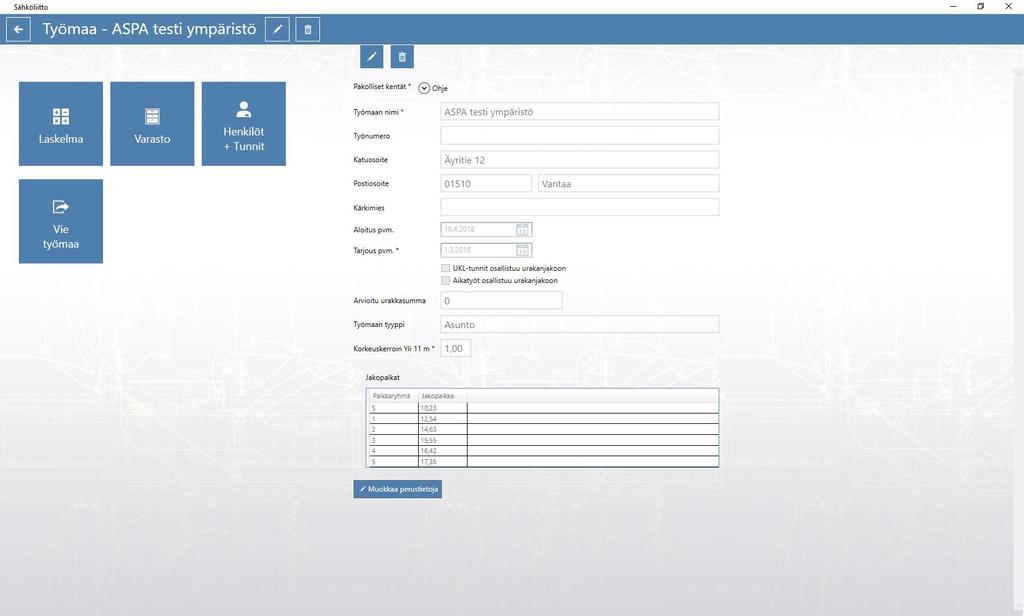Screen dimensions: 1024x616
Task: Expand the Ohje help section
Action: point(424,88)
